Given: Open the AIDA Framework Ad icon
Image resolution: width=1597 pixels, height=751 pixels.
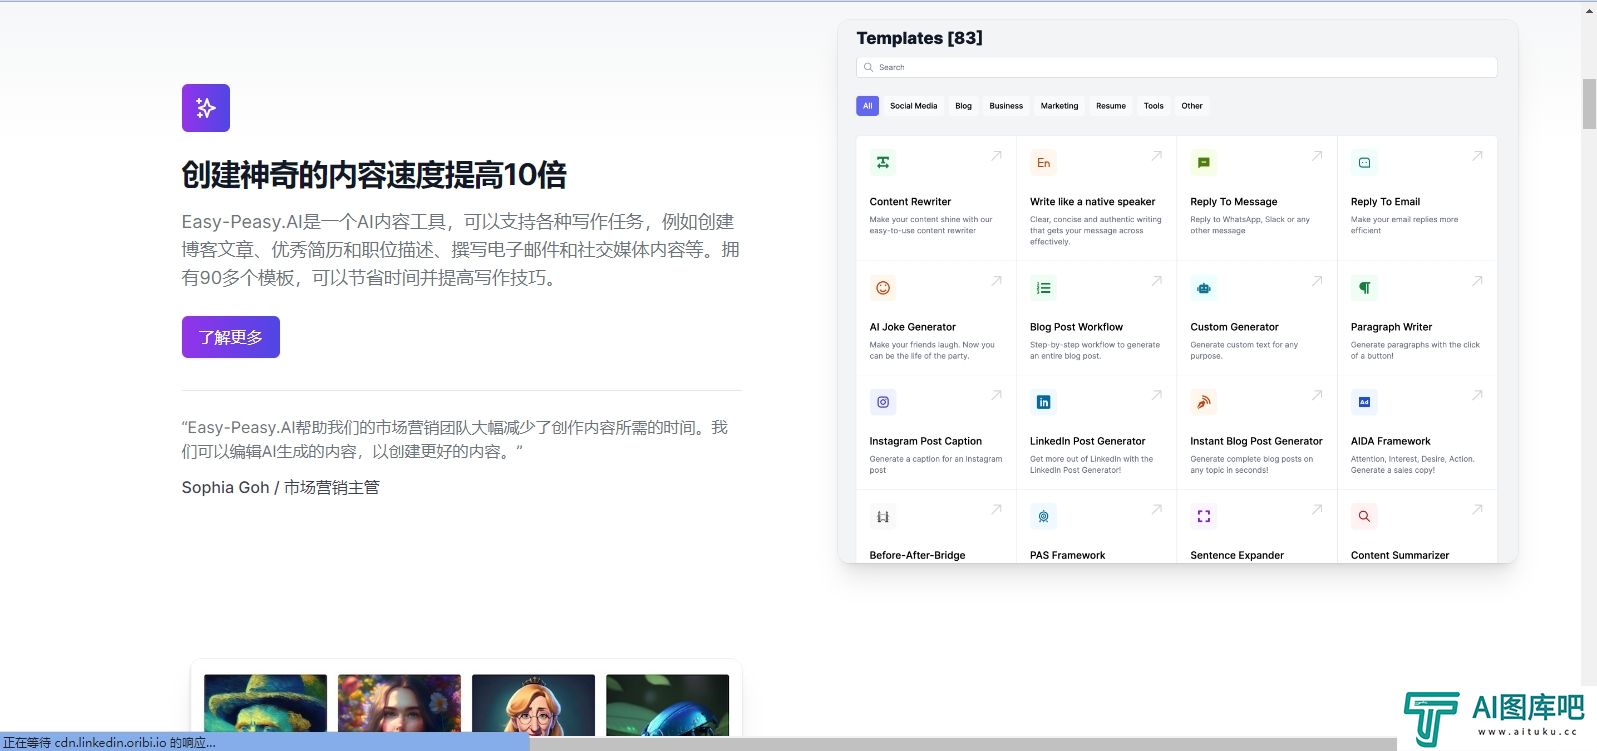Looking at the screenshot, I should (x=1364, y=402).
